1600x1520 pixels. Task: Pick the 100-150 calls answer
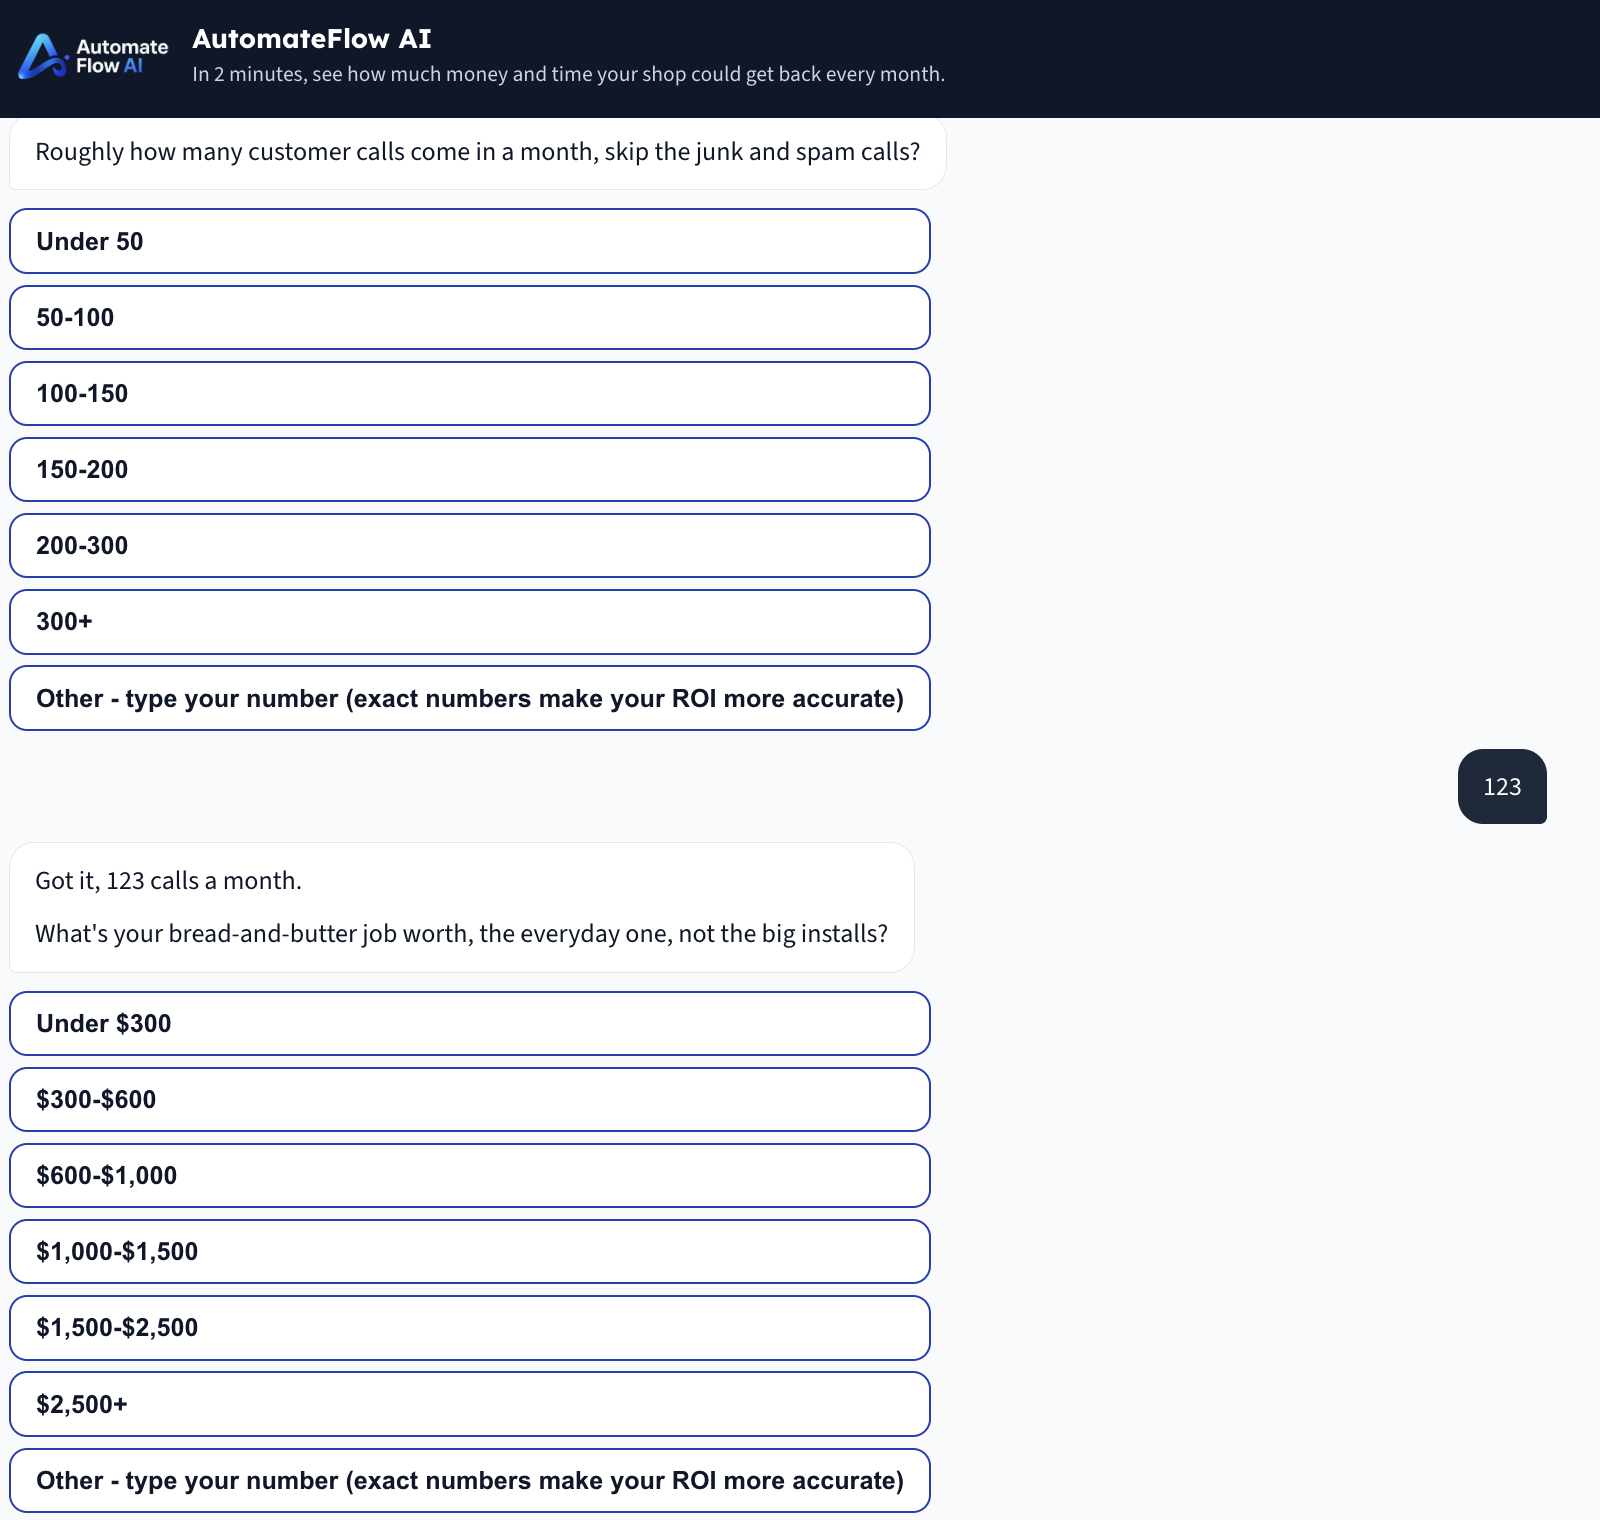pos(470,393)
